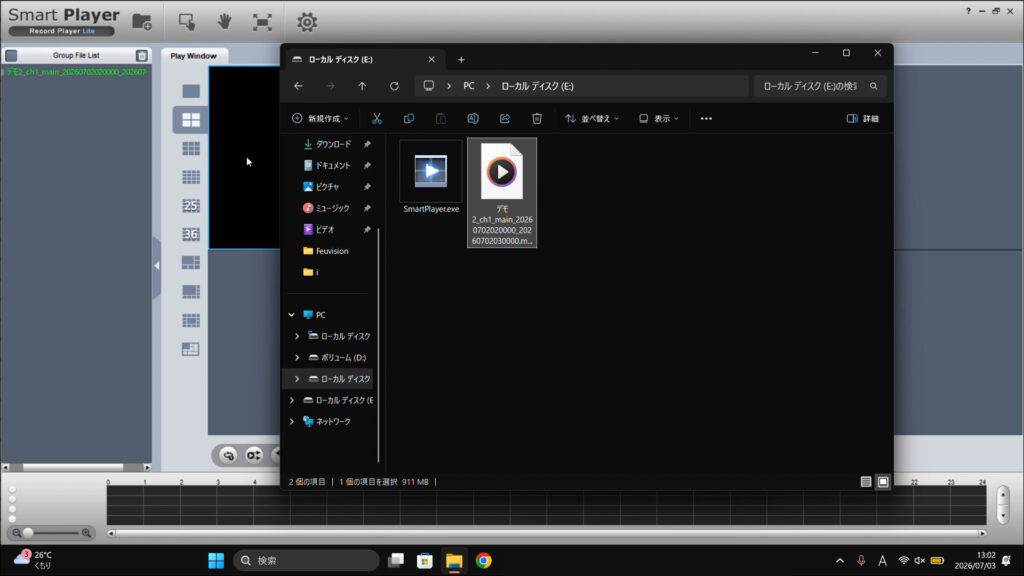Choose the 36-split window layout
This screenshot has width=1024, height=576.
(191, 234)
